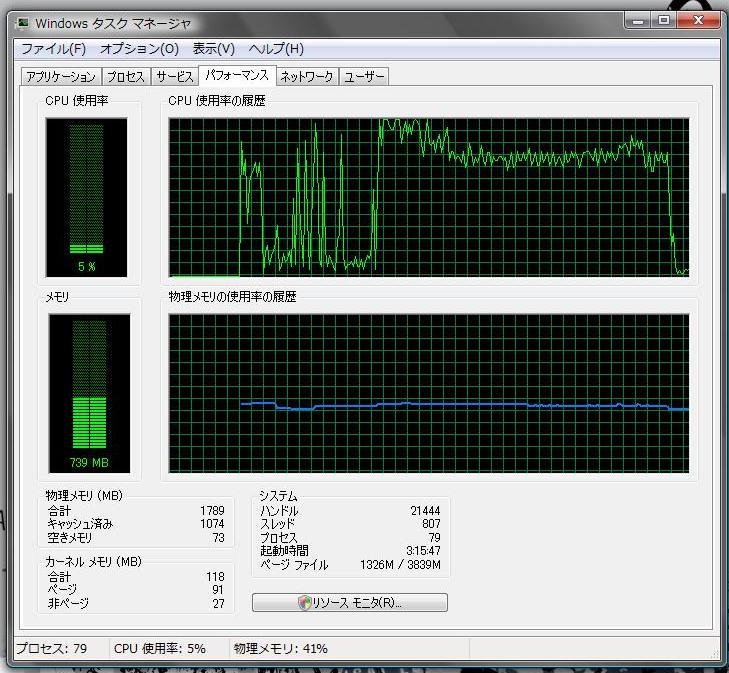Click the ページ ファイル value 1326M / 3839M
The width and height of the screenshot is (729, 673).
coord(400,565)
